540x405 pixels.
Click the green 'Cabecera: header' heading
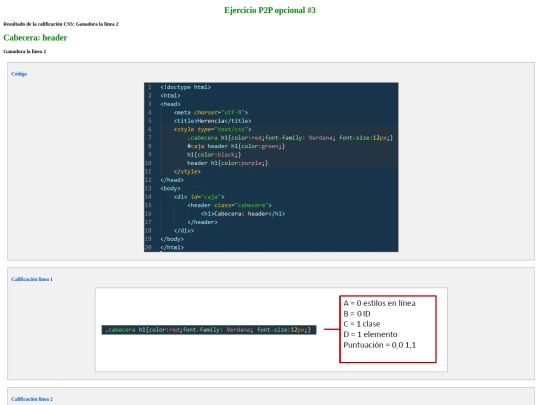tap(35, 38)
